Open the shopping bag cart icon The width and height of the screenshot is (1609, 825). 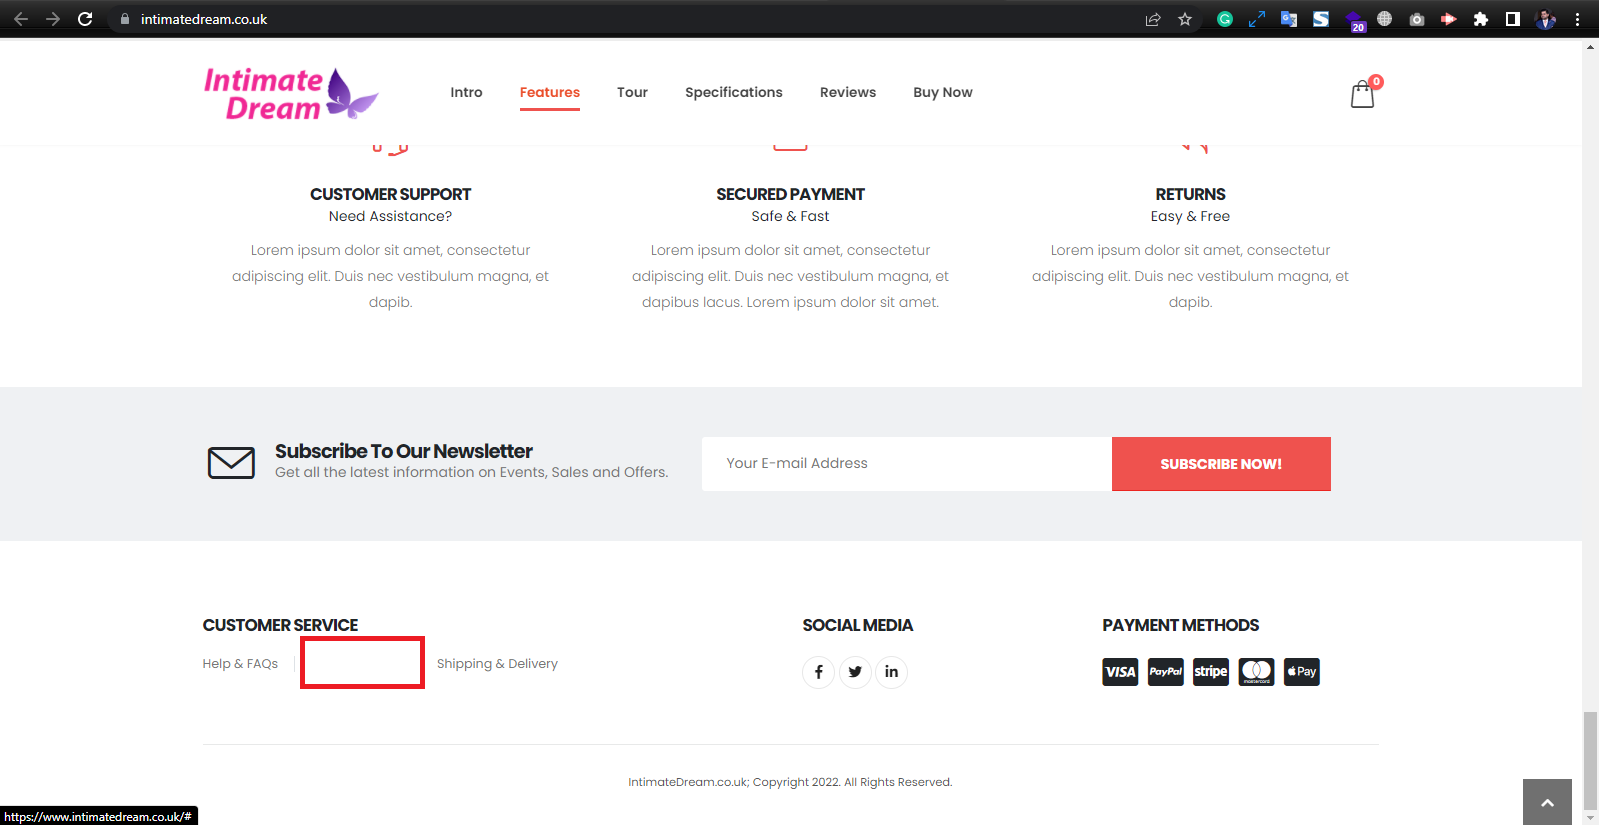1363,93
